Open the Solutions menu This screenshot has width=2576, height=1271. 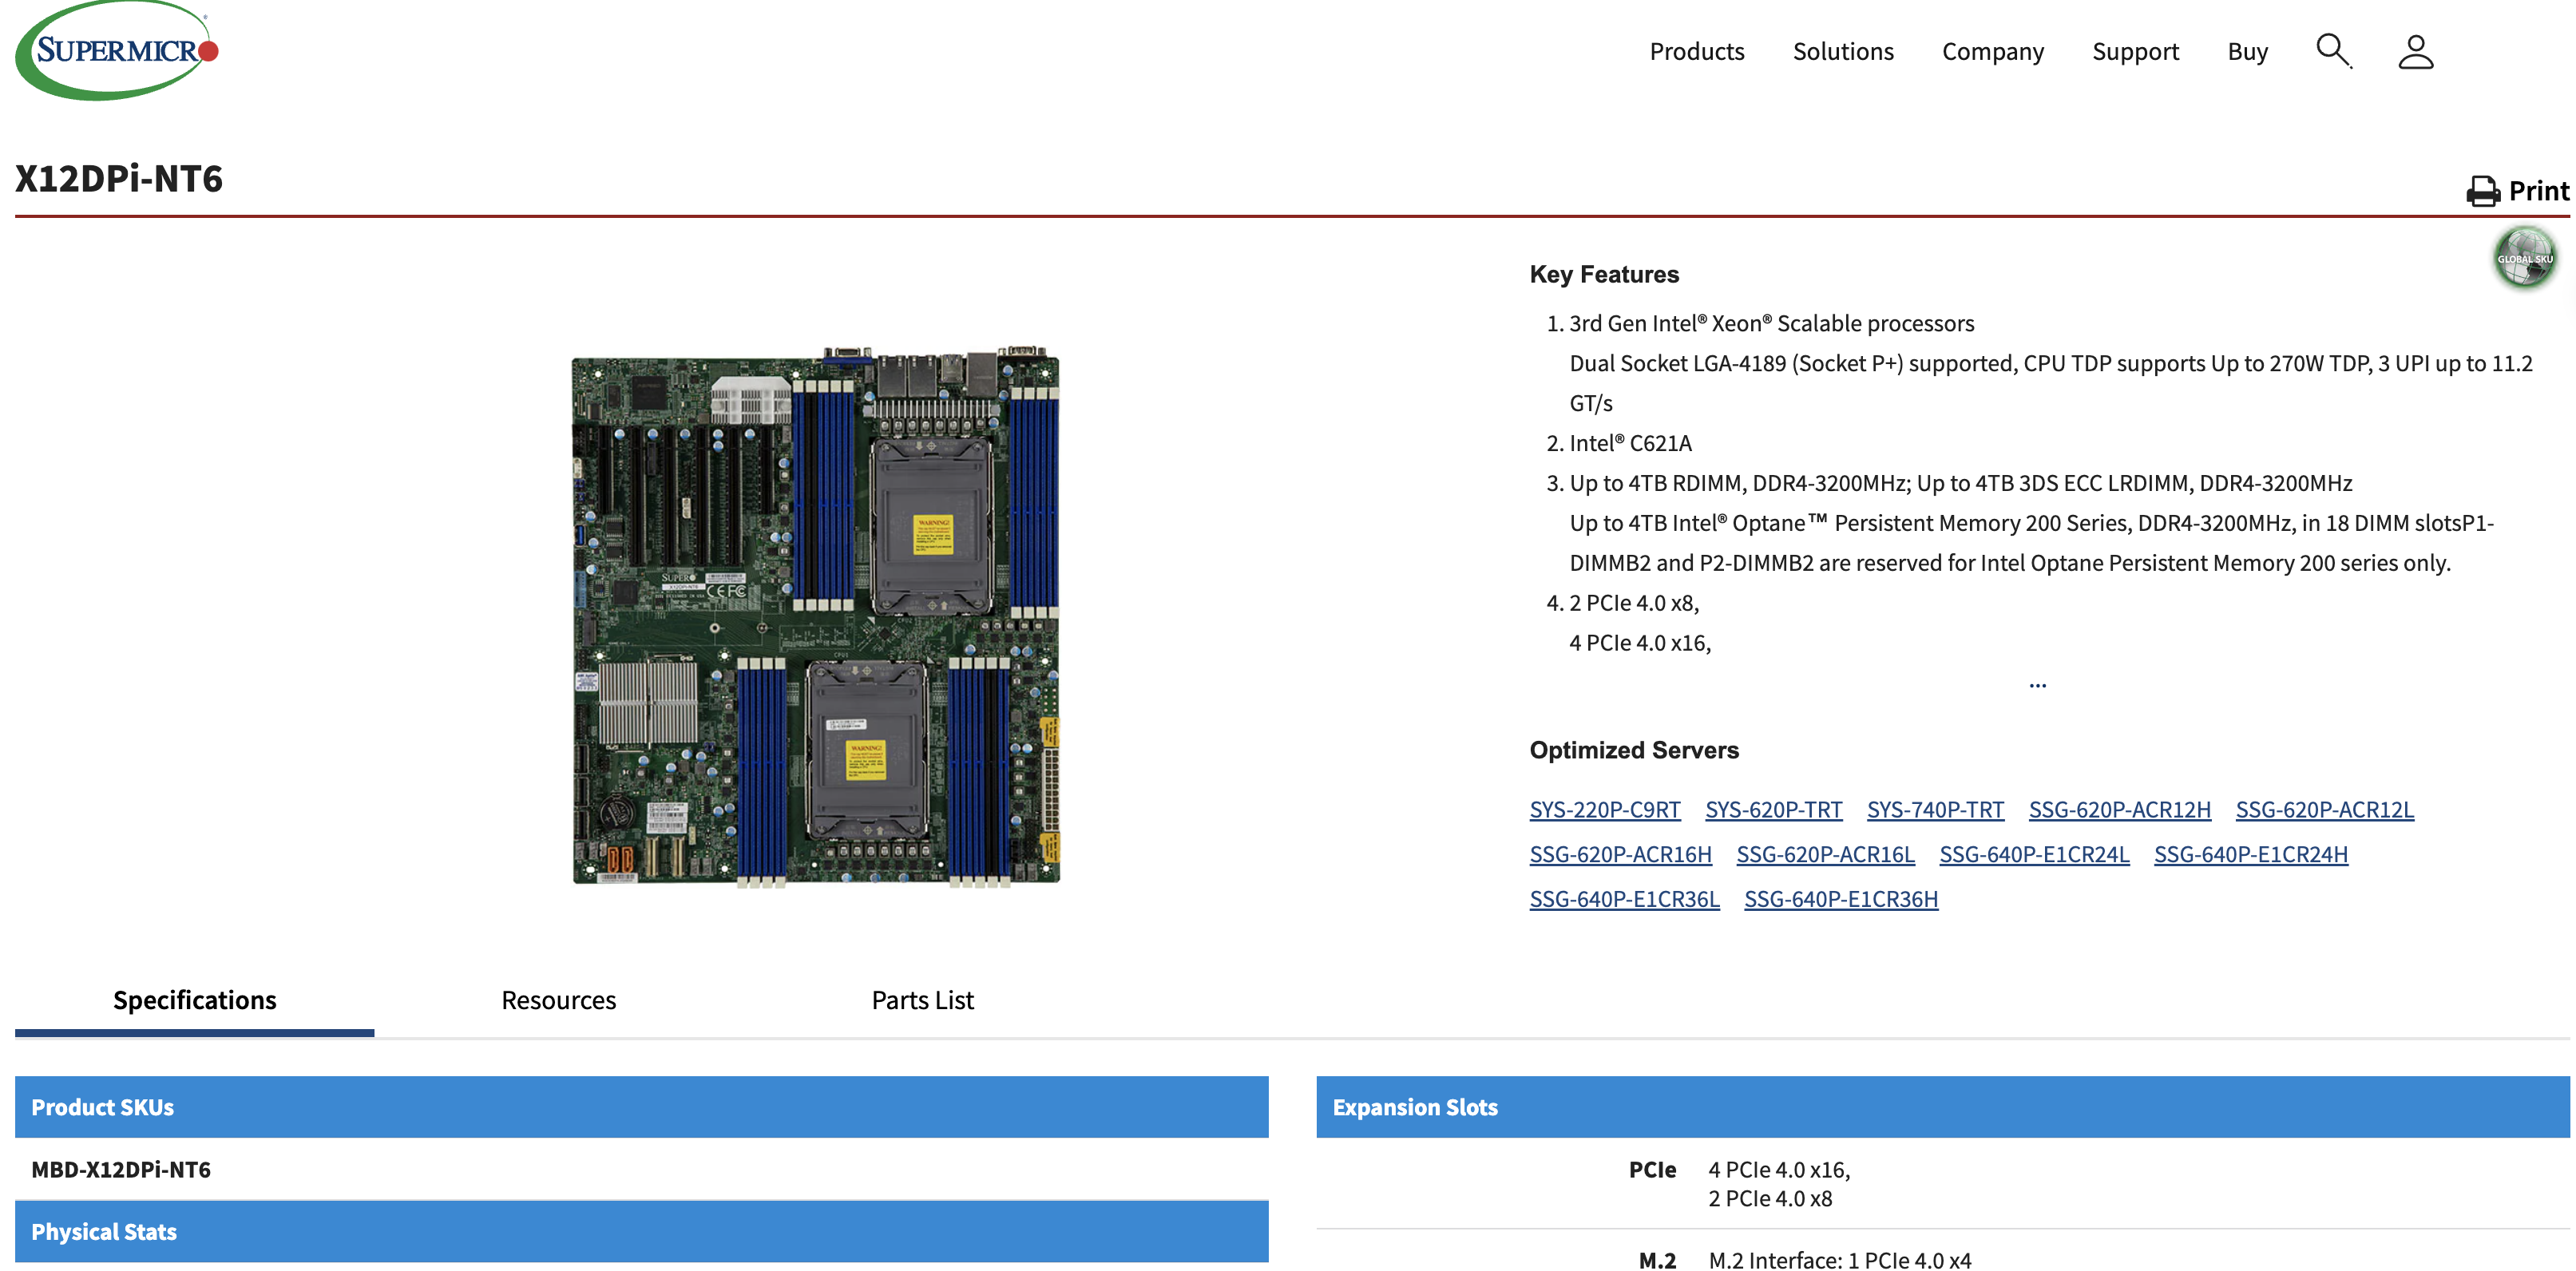pyautogui.click(x=1842, y=52)
